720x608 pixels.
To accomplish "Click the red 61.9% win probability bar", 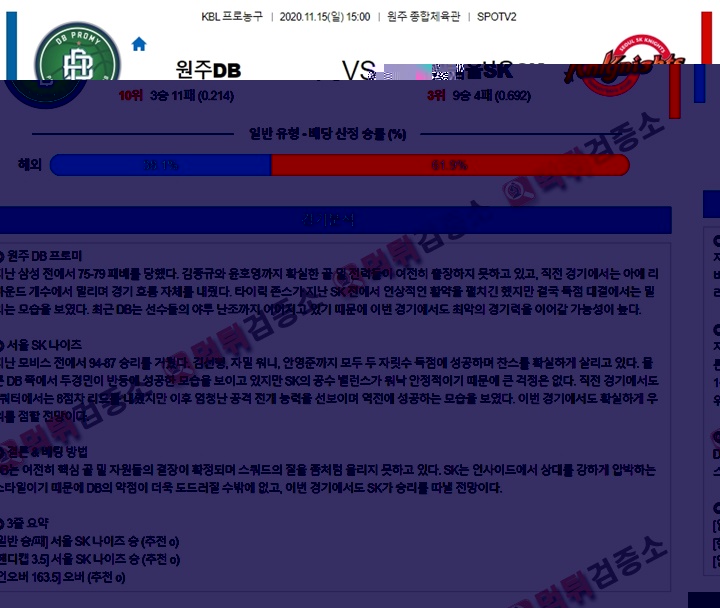I will pos(450,165).
